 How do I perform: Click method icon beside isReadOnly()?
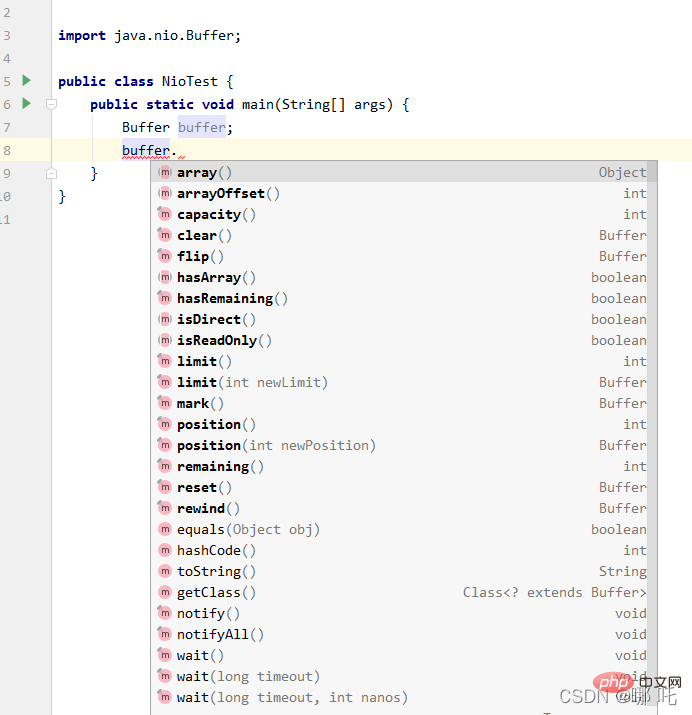tap(165, 340)
